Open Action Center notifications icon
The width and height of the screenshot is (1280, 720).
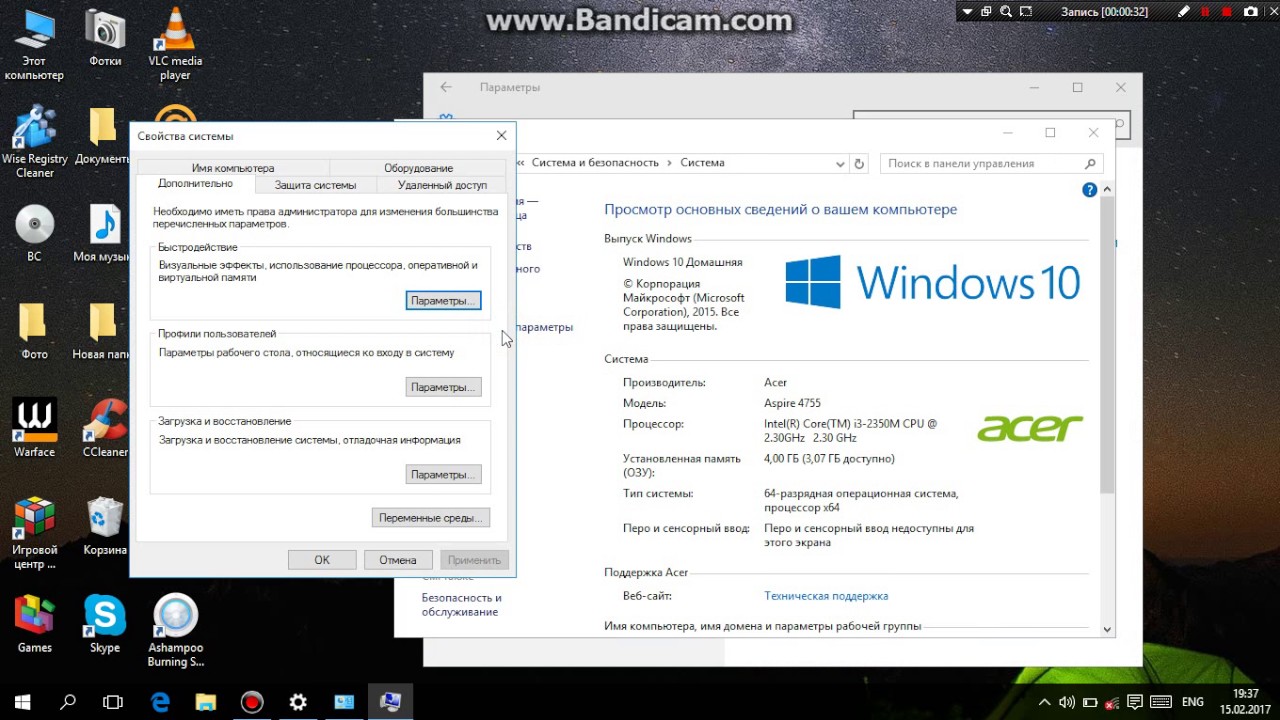click(x=1135, y=702)
